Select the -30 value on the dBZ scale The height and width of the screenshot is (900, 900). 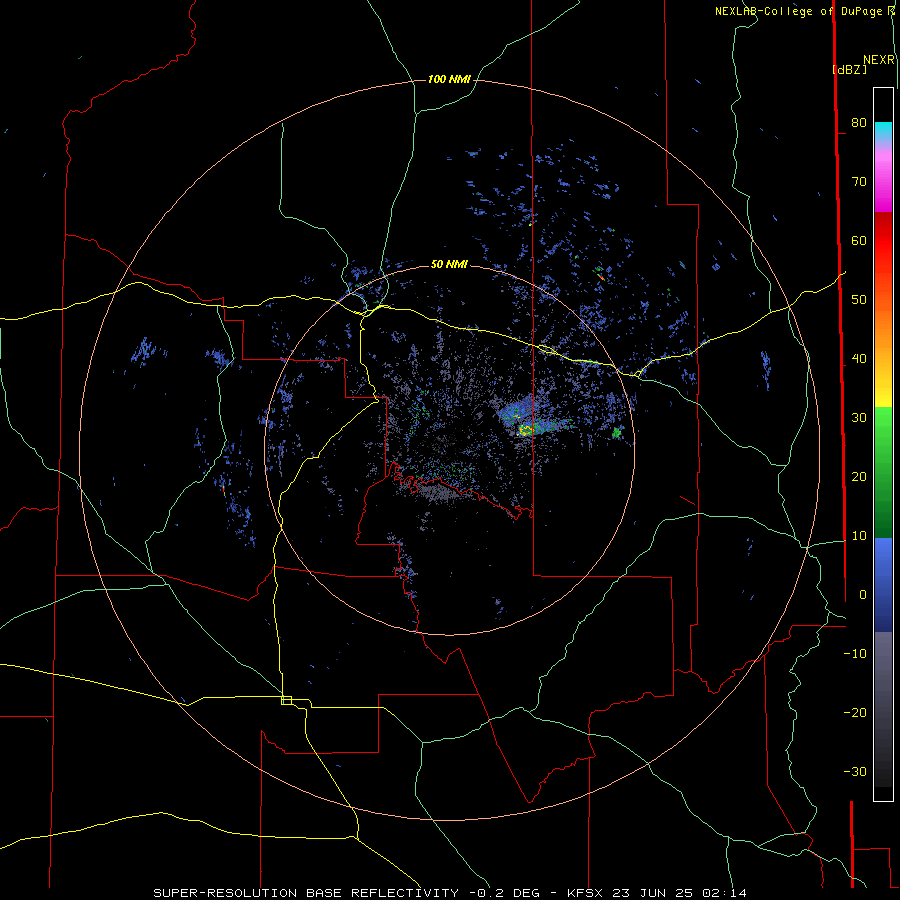click(x=855, y=771)
